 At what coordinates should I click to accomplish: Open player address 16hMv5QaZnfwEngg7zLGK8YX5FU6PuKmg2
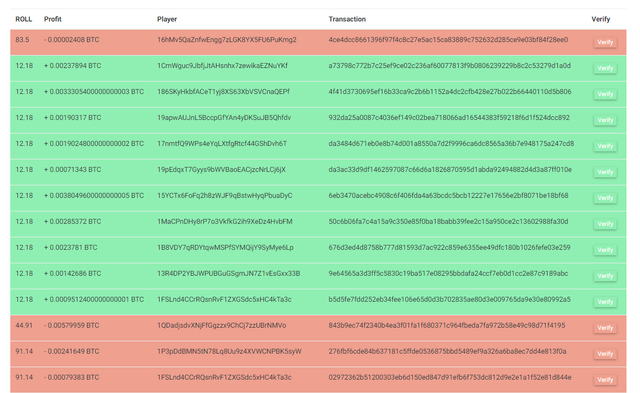point(227,40)
